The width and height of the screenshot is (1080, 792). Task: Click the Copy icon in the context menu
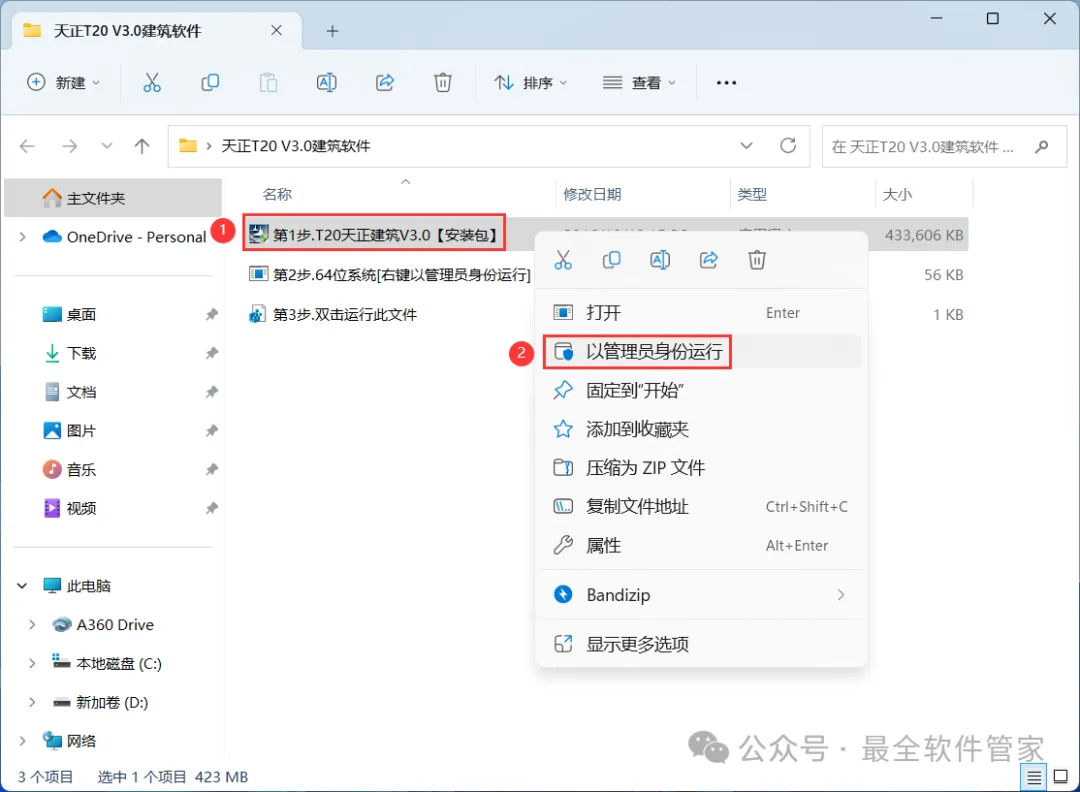612,260
